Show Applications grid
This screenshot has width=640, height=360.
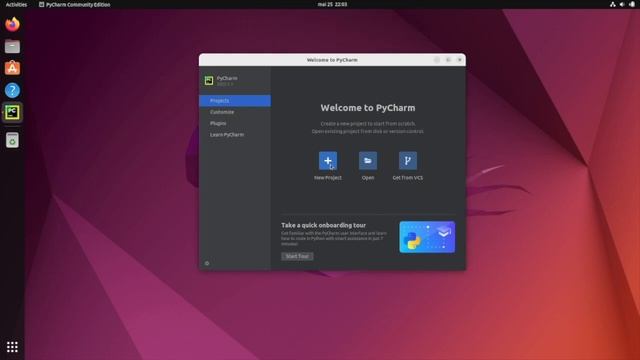click(x=12, y=347)
